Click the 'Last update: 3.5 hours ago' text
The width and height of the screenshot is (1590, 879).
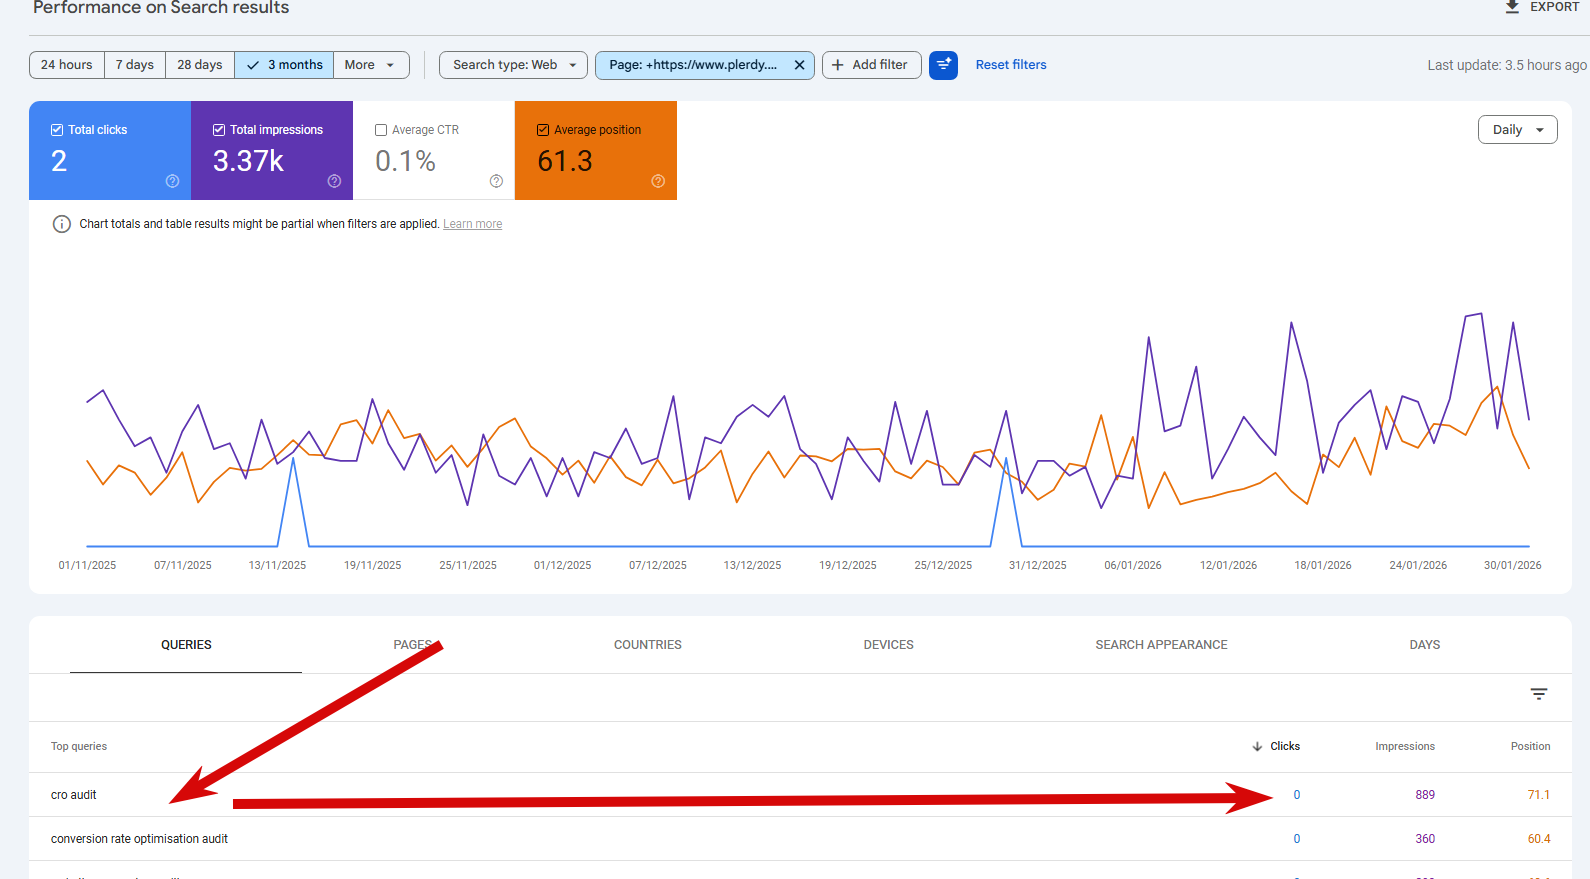coord(1507,65)
